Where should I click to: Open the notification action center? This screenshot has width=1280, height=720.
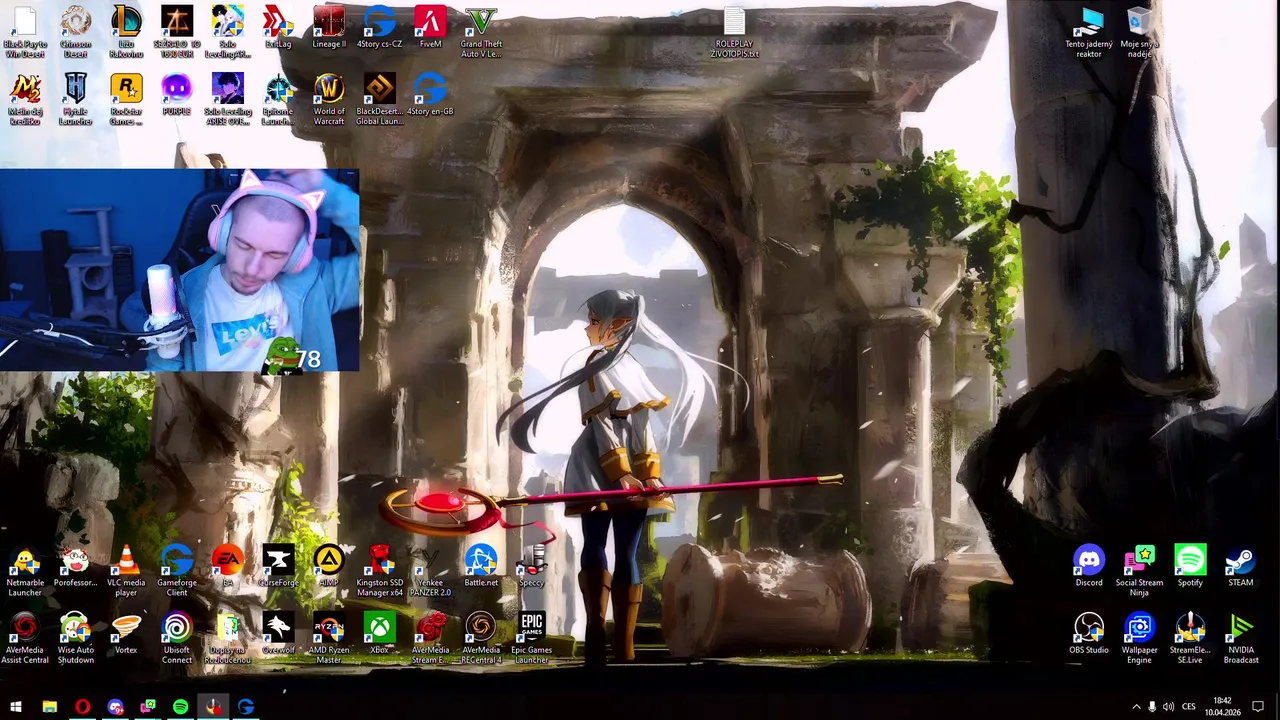tap(1258, 707)
